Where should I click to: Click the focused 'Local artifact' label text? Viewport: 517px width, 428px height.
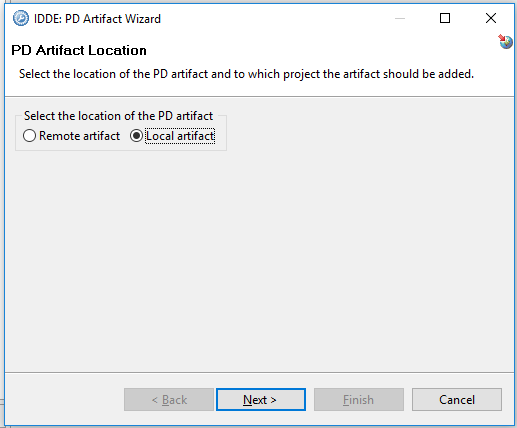click(x=180, y=136)
